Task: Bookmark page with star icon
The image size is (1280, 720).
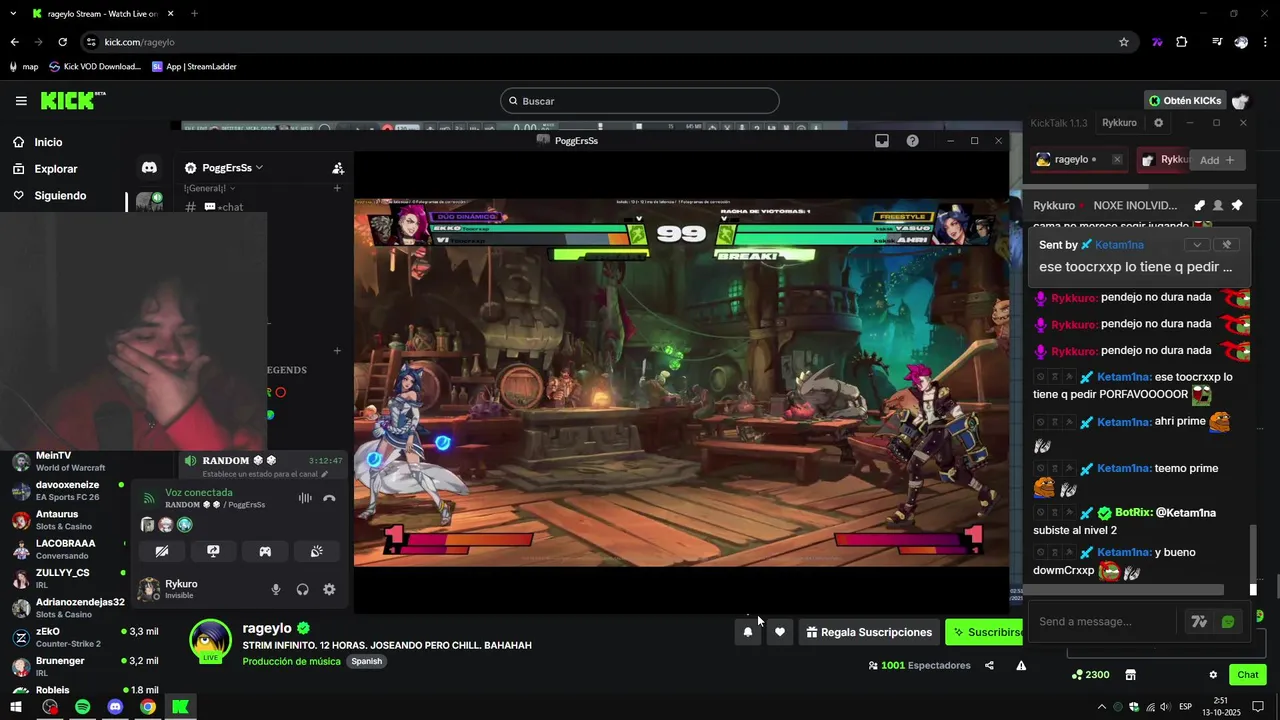Action: (x=1124, y=42)
